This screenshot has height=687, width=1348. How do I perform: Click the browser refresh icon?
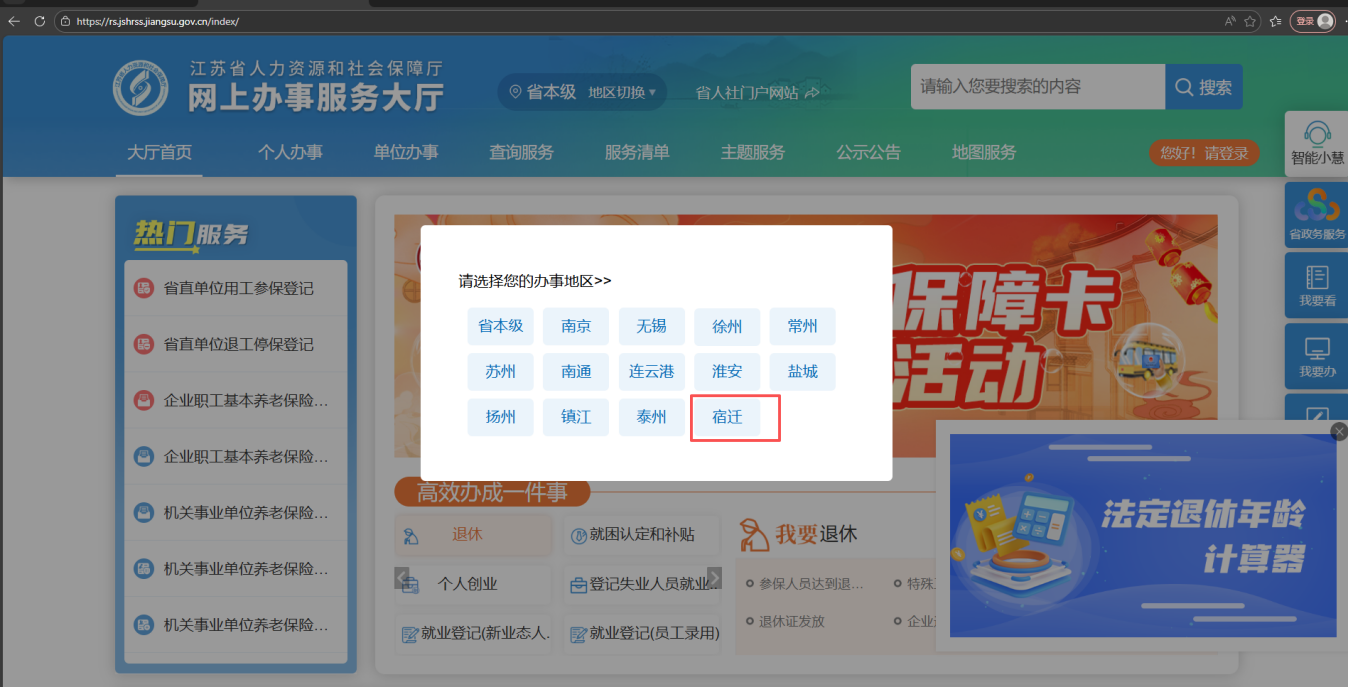[x=40, y=21]
